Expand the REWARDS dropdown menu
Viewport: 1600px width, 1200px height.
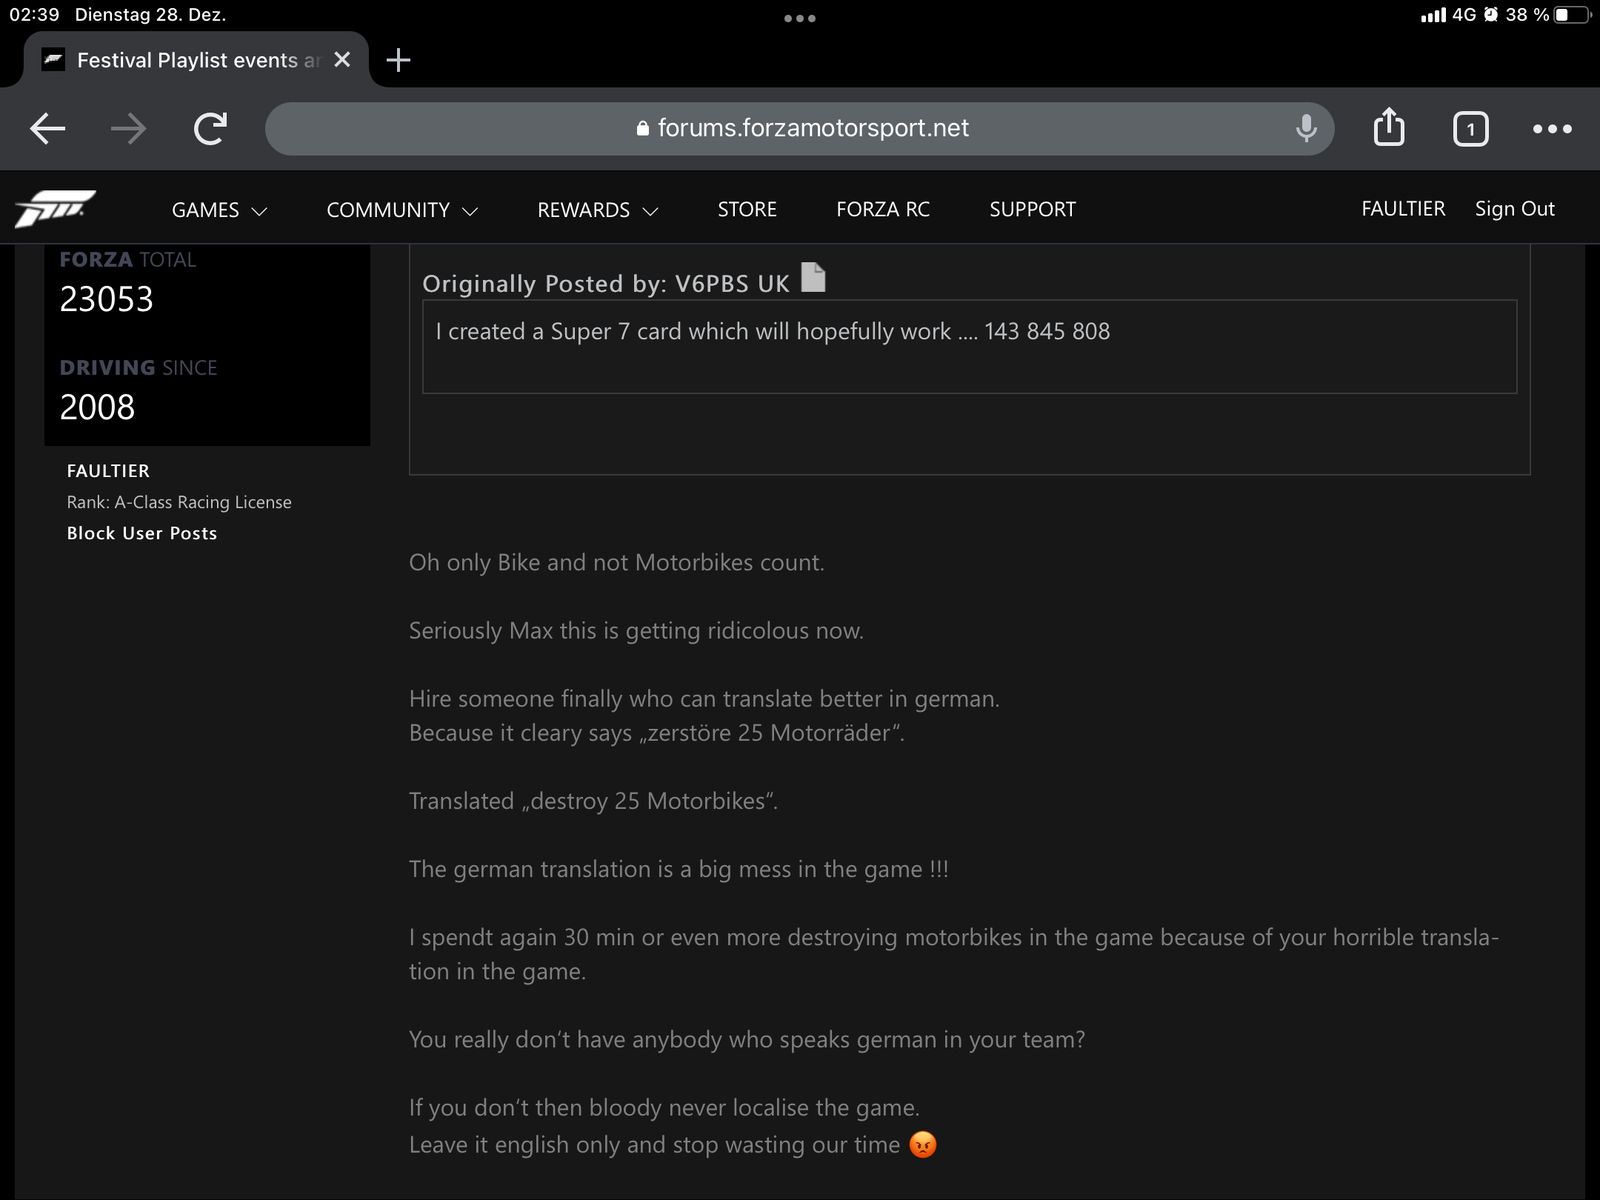pos(598,210)
